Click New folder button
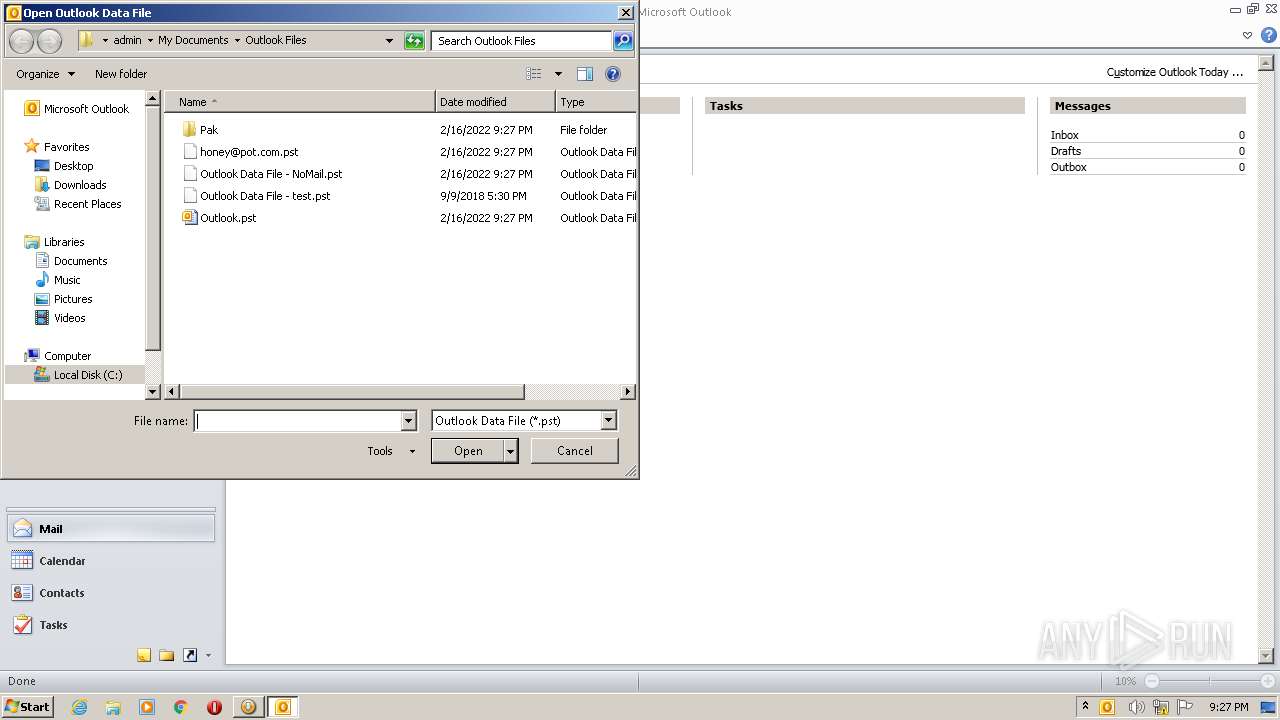This screenshot has width=1280, height=720. (x=121, y=74)
